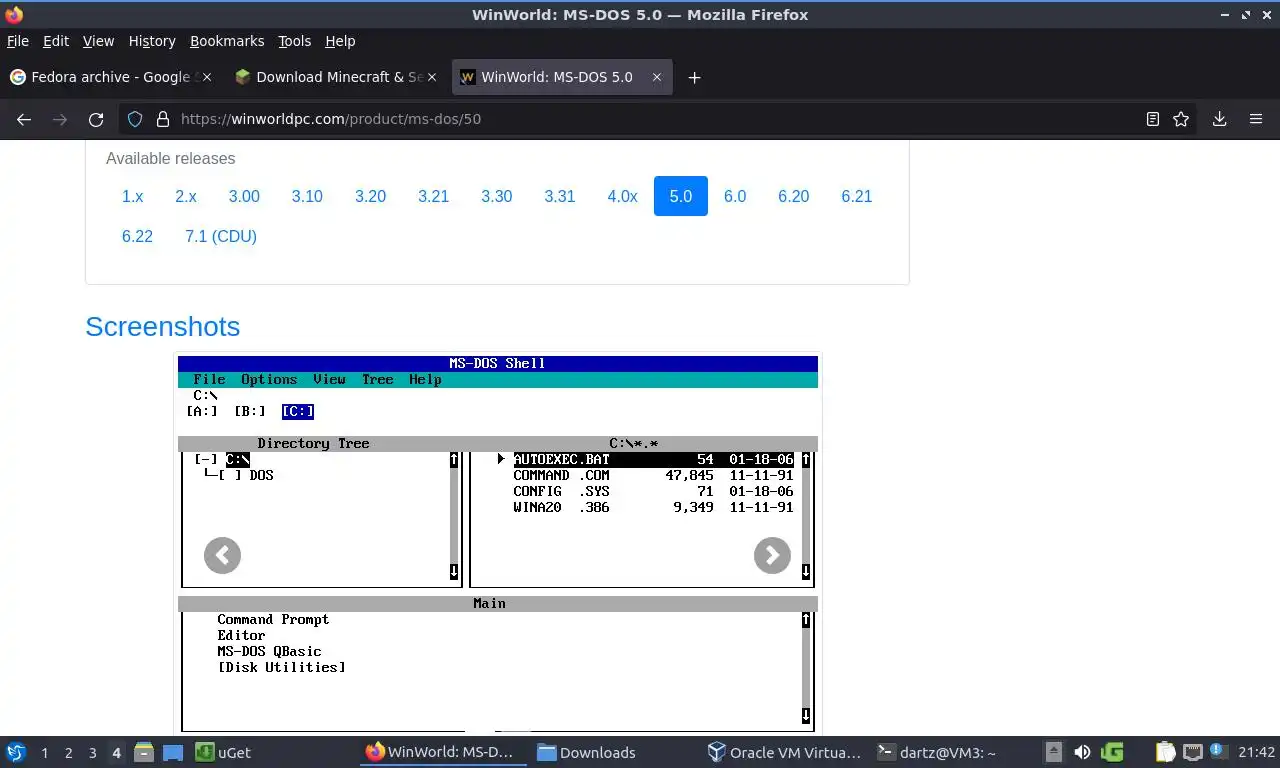Select release 1.x
The image size is (1280, 768).
[133, 196]
